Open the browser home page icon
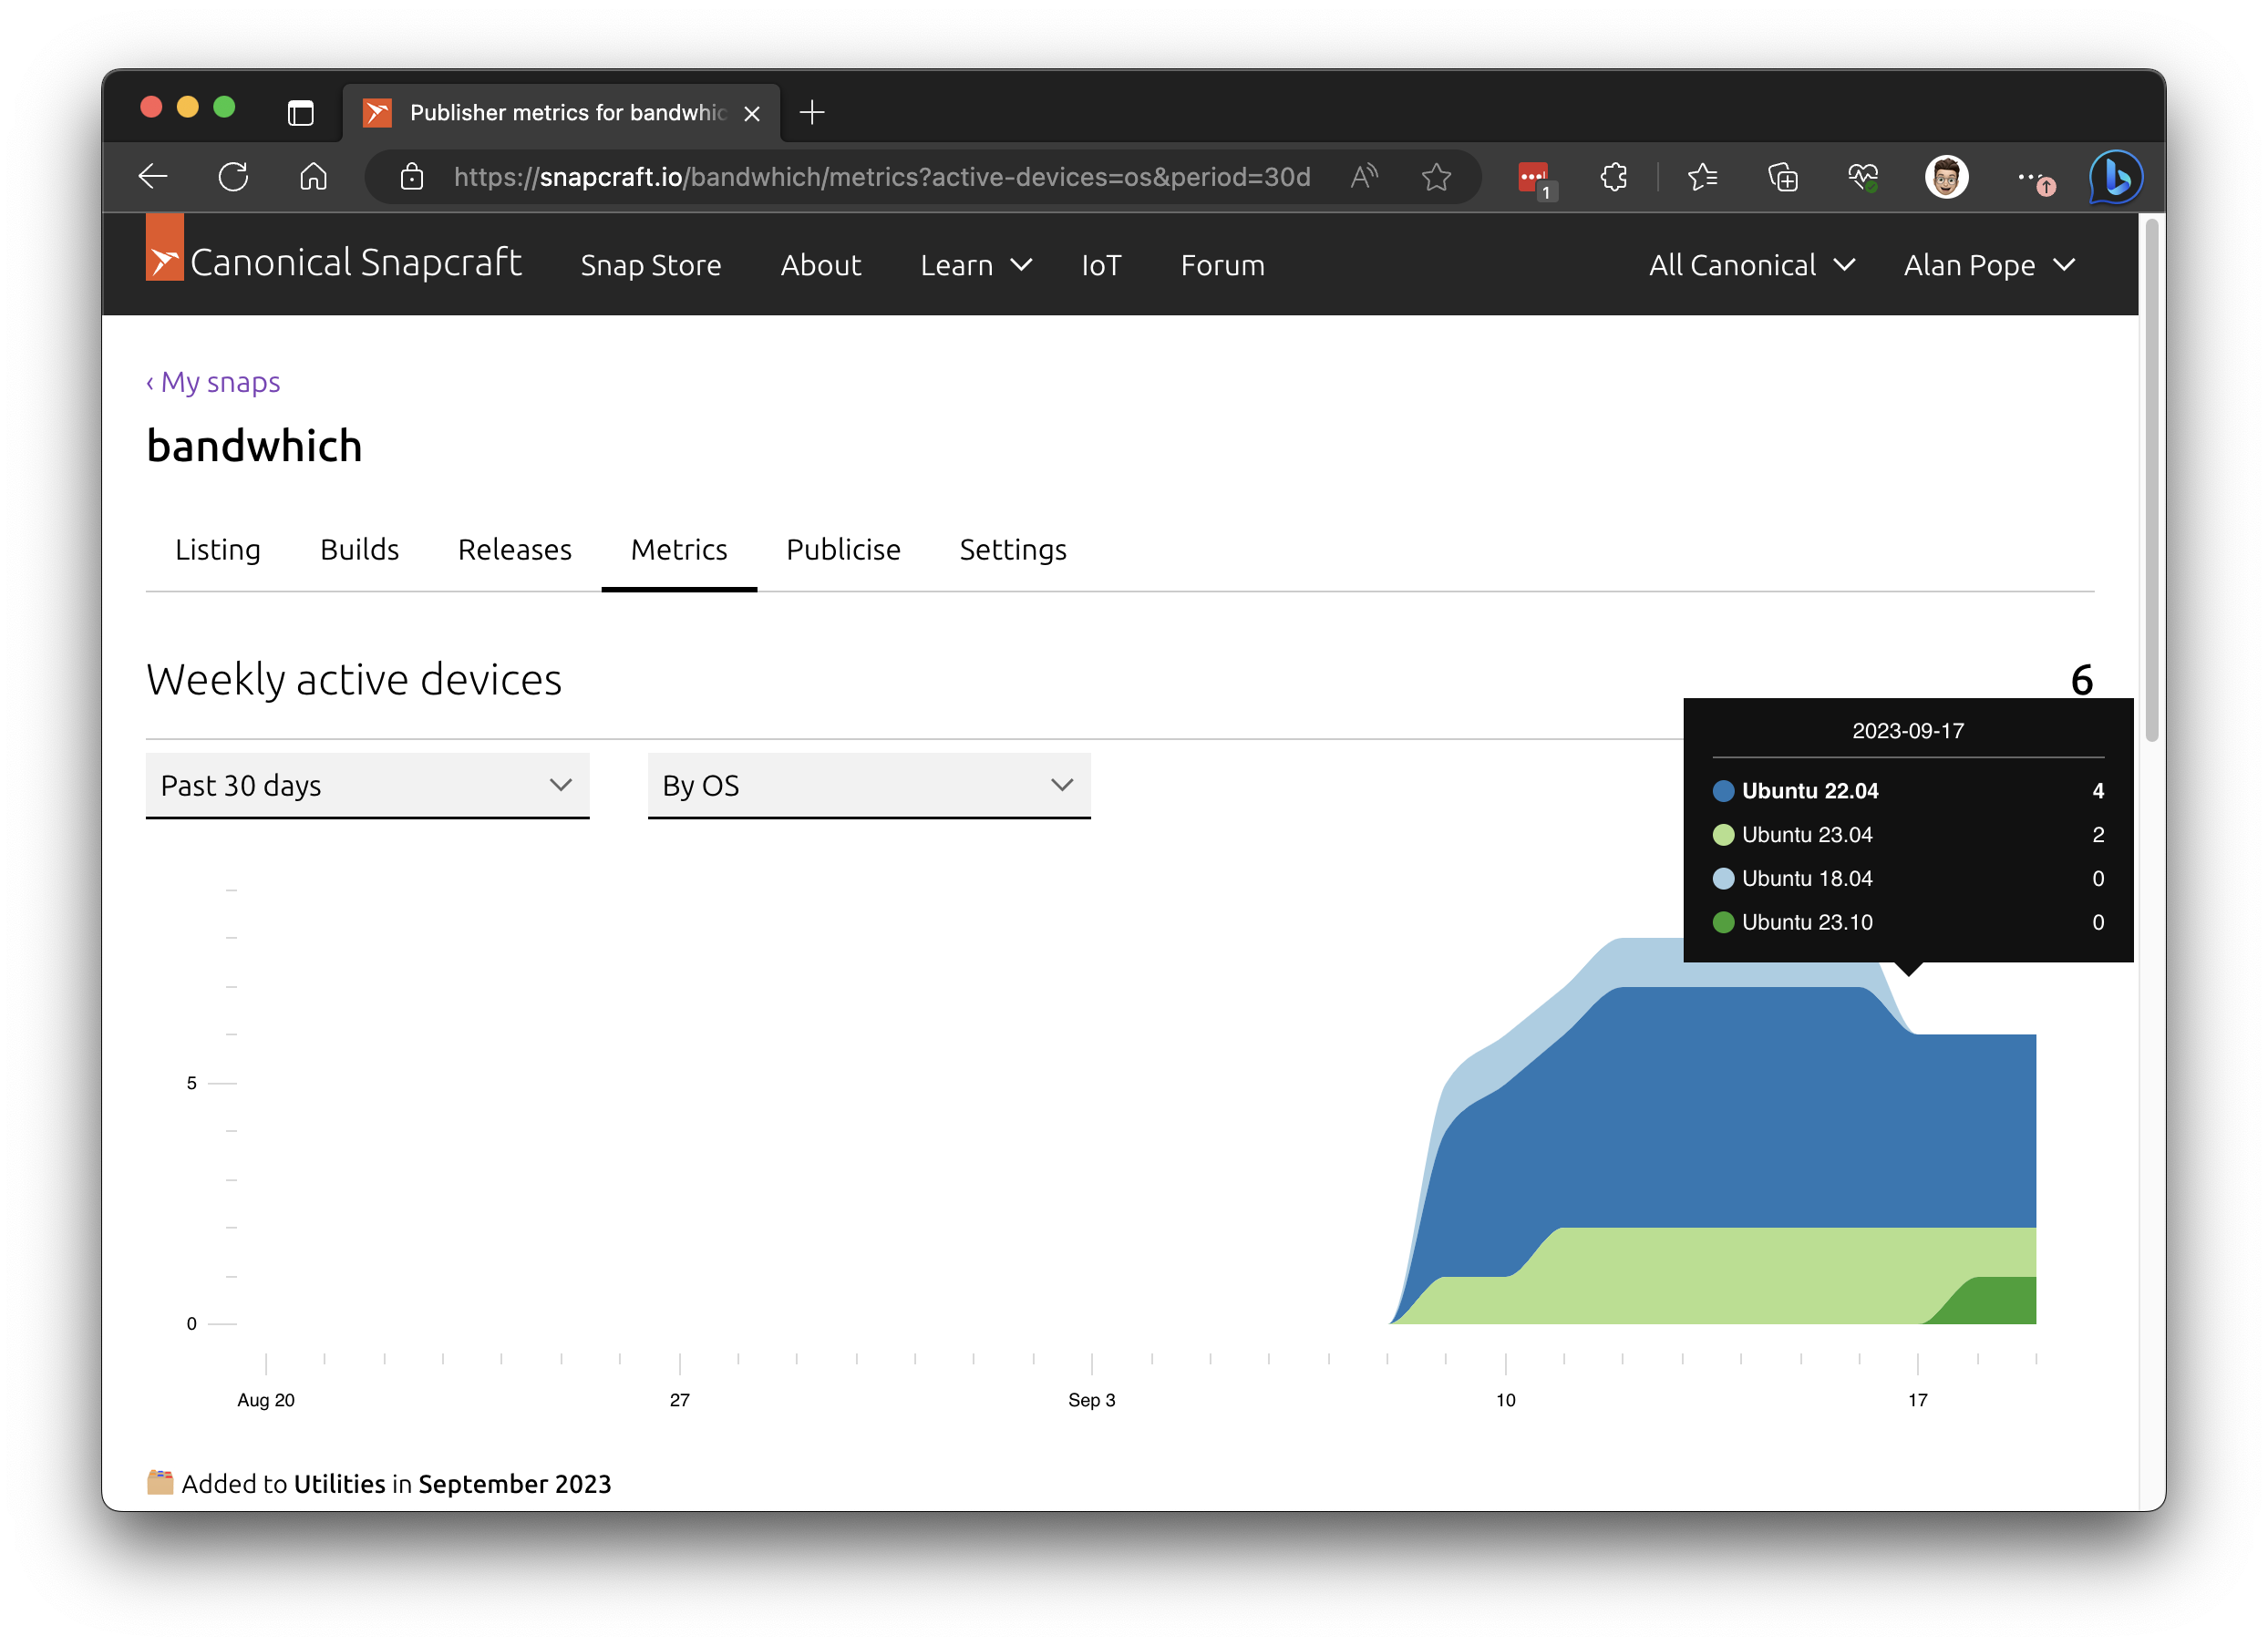Screen dimensions: 2268x1646 pyautogui.click(x=313, y=177)
